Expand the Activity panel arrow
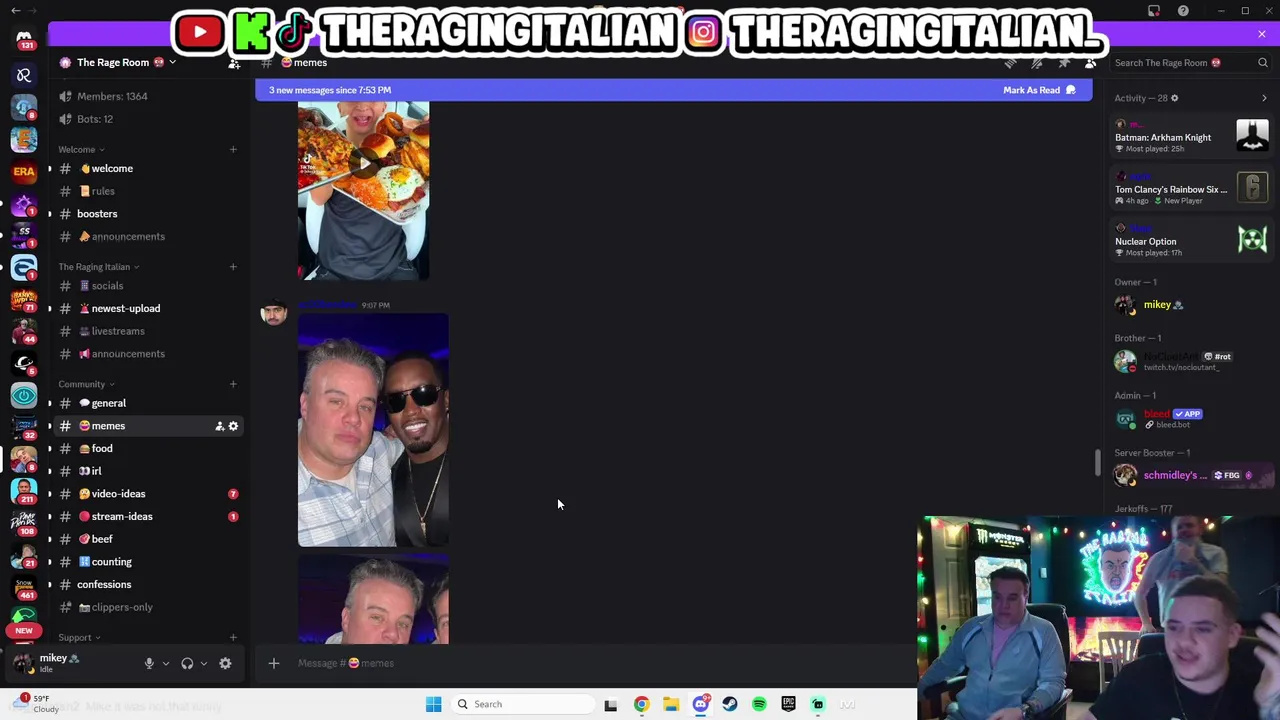 point(1264,98)
